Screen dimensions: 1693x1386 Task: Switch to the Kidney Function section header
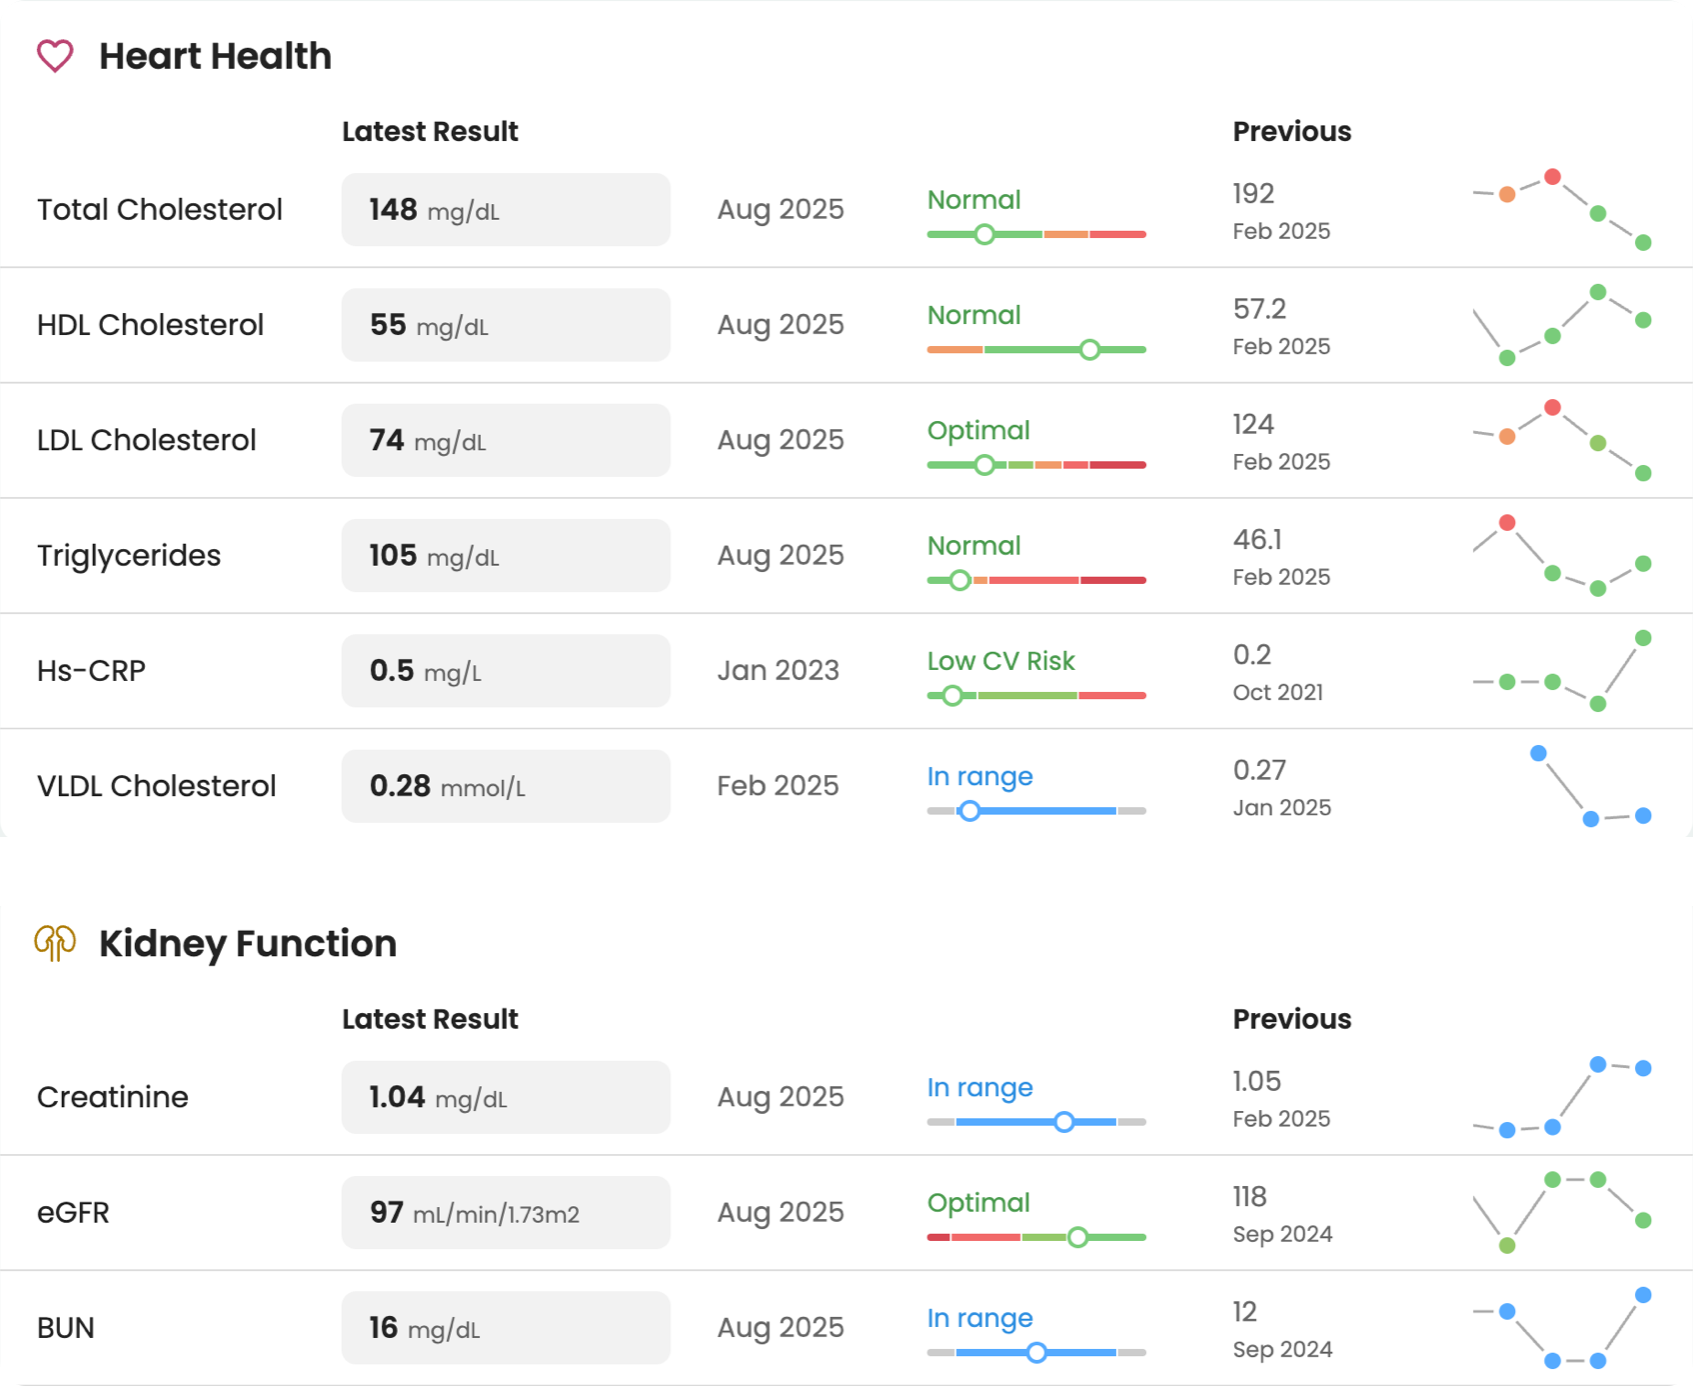[248, 943]
